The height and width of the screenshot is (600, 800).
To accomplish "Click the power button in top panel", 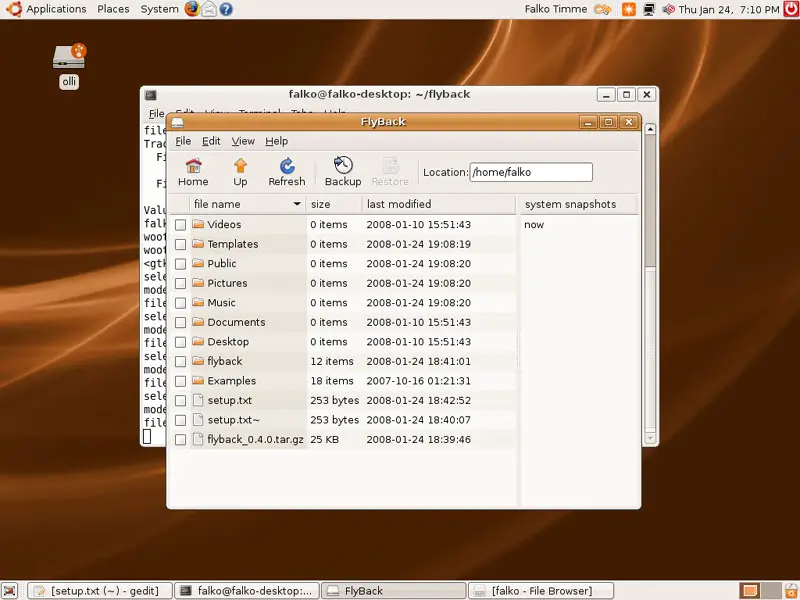I will click(x=791, y=9).
